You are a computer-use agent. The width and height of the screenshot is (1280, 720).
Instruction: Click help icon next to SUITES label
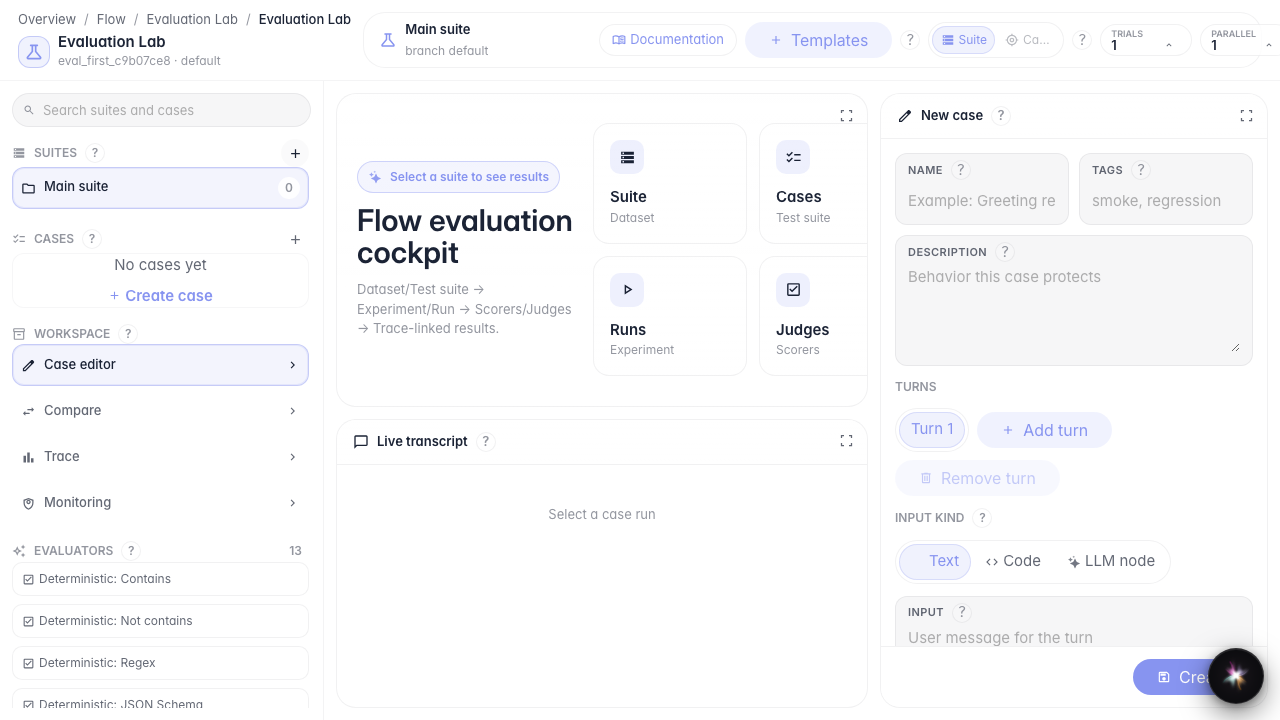(95, 153)
